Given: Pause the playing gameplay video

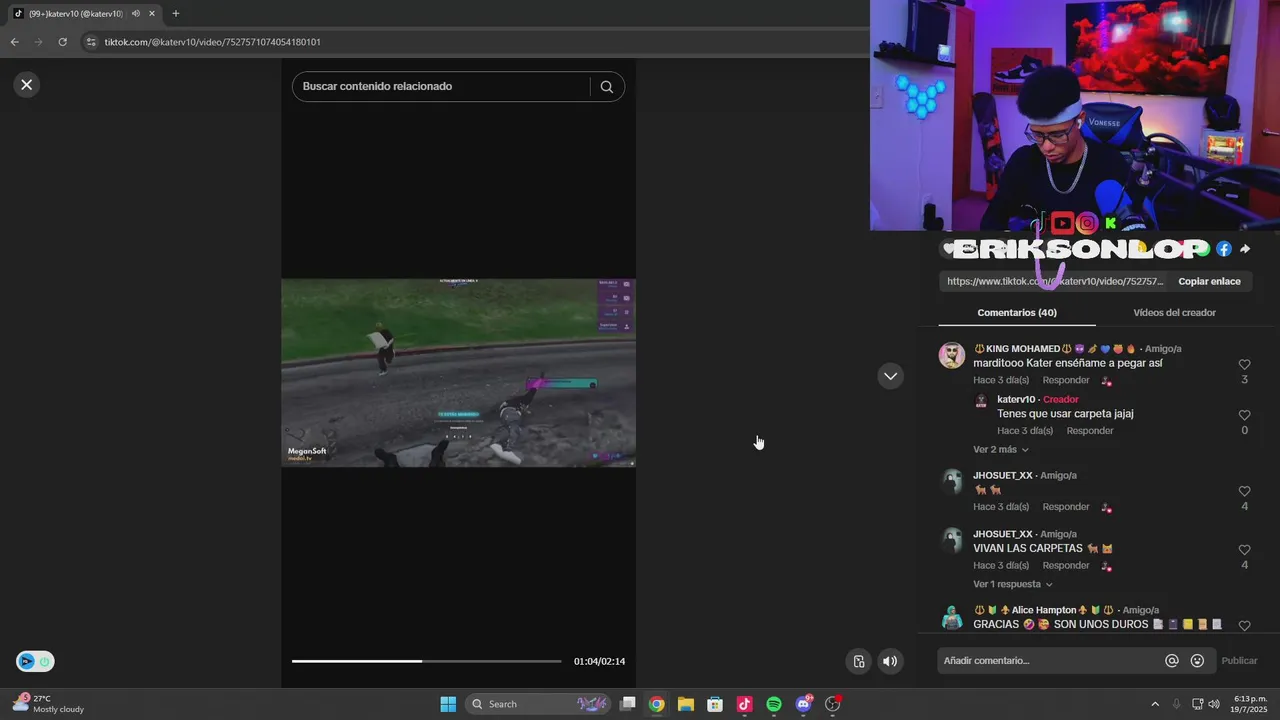Looking at the screenshot, I should [458, 373].
